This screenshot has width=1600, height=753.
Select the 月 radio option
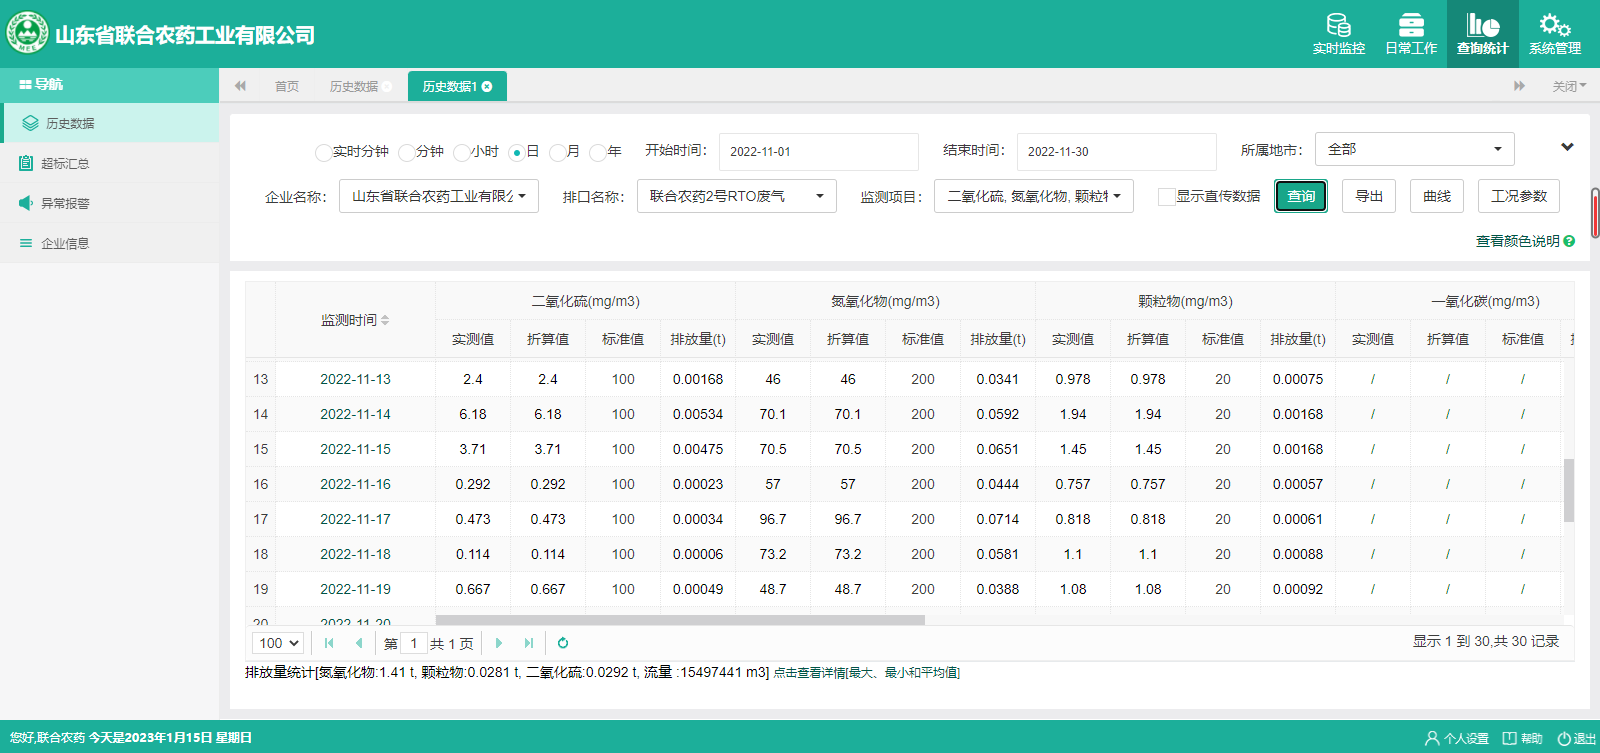tap(557, 152)
